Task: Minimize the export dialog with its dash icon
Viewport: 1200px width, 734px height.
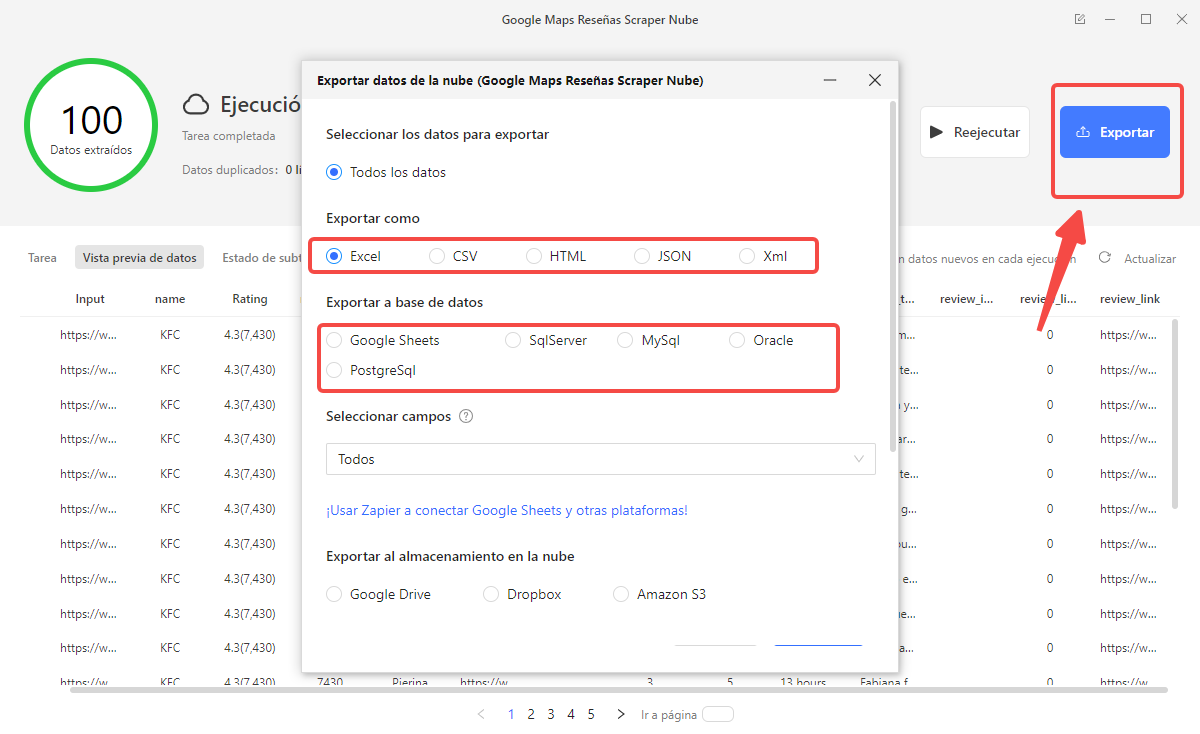Action: 829,80
